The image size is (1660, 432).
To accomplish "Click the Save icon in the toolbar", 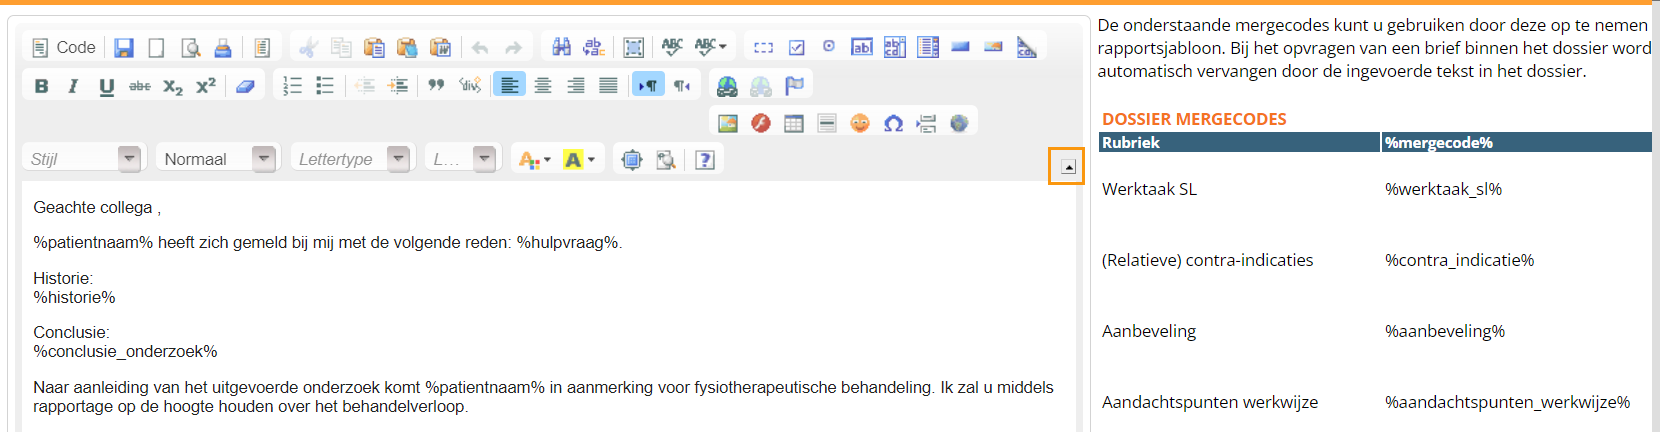I will click(x=124, y=48).
